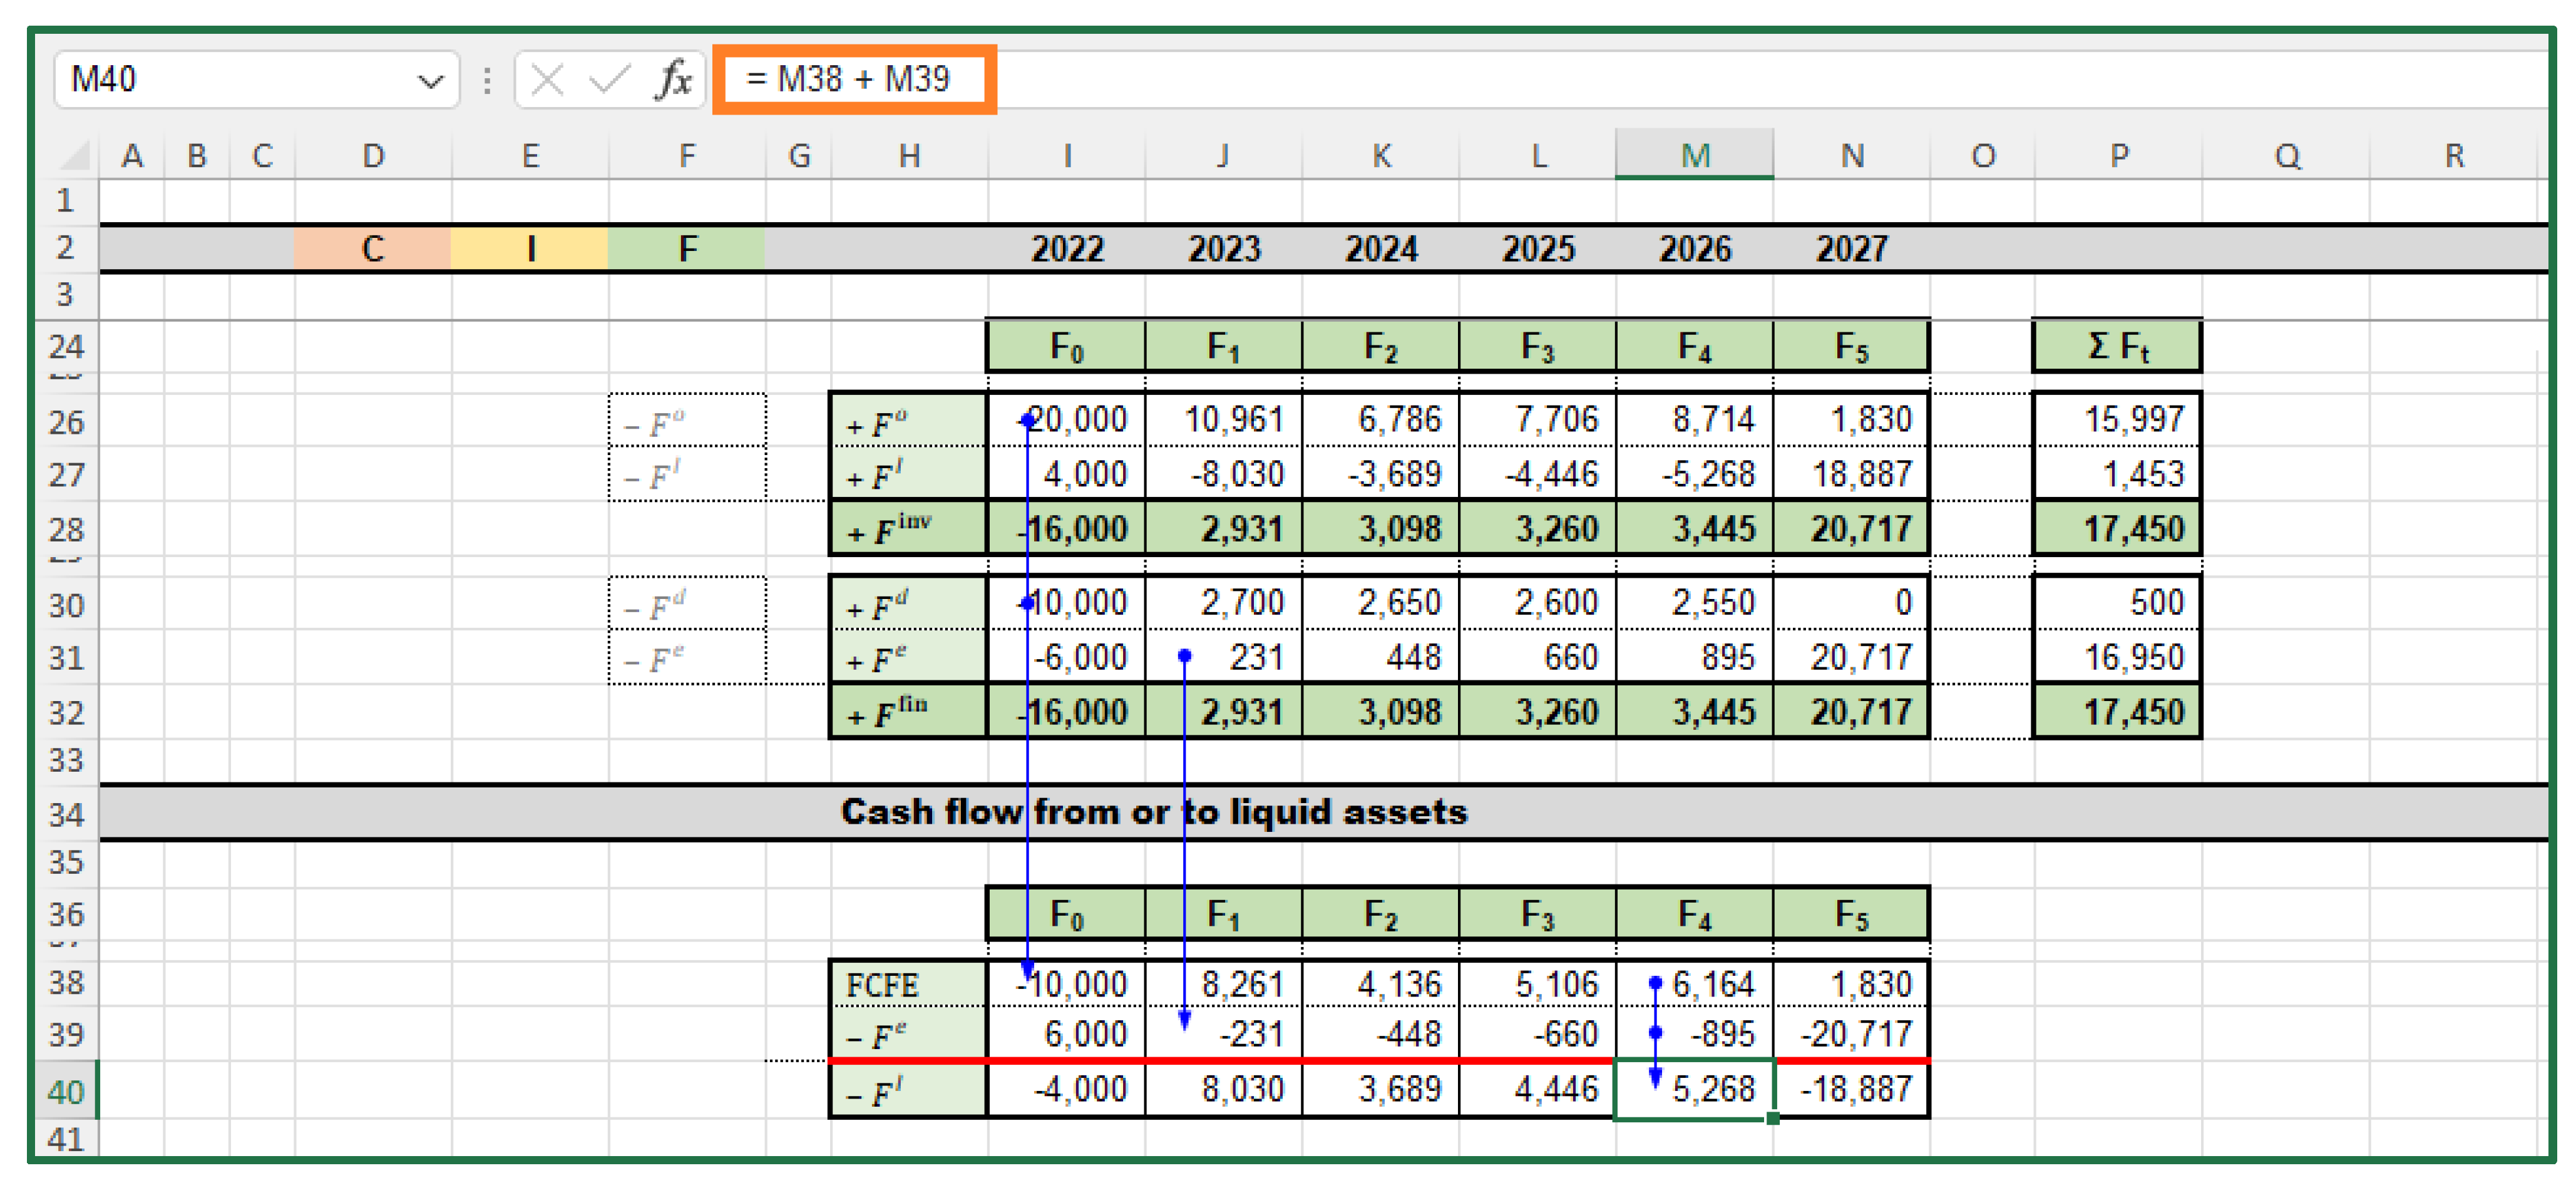Select column M header

(x=1694, y=155)
